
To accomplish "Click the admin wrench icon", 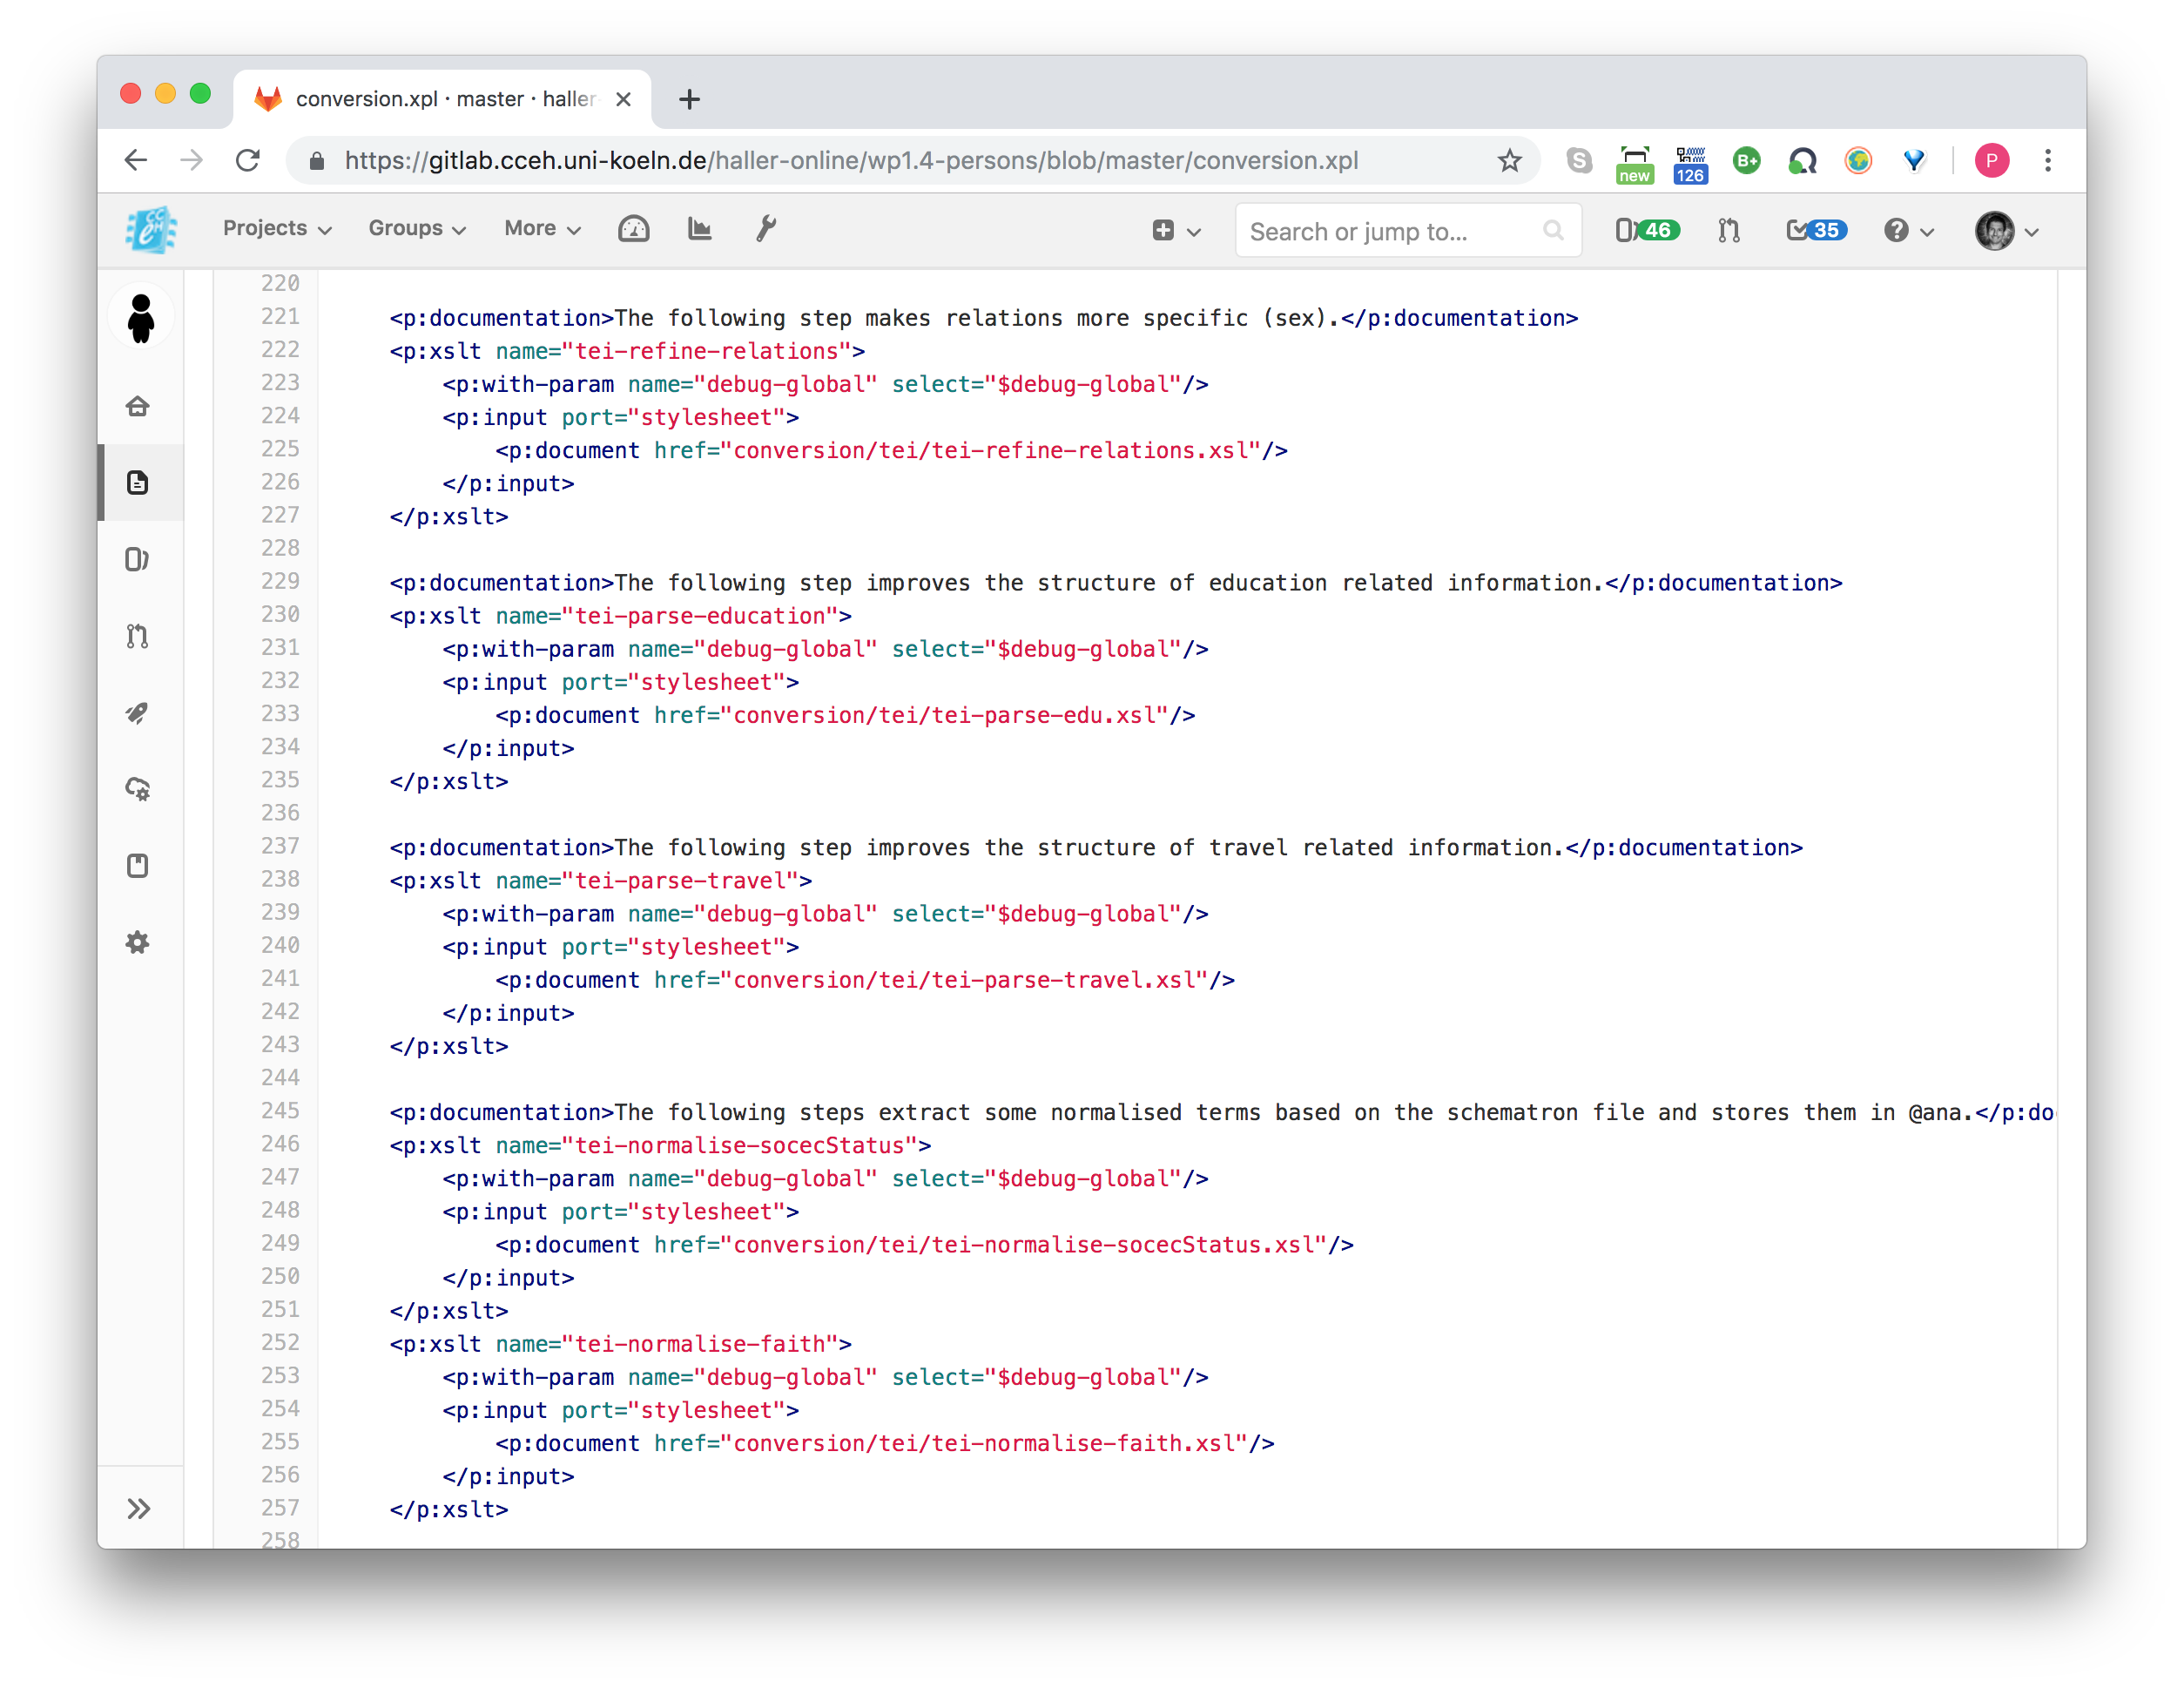I will tap(766, 229).
